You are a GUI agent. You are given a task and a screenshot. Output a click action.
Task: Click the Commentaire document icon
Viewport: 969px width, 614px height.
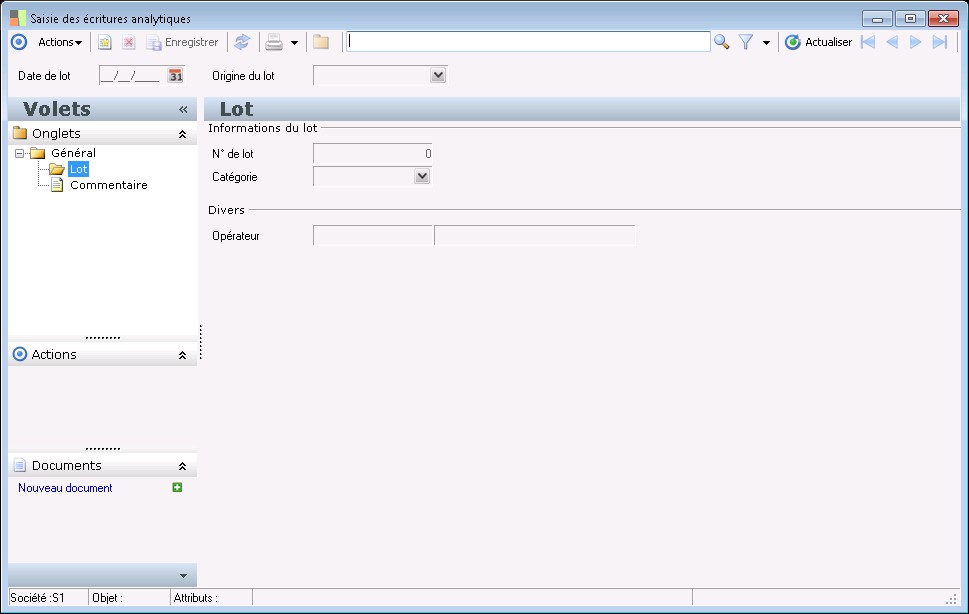point(57,185)
